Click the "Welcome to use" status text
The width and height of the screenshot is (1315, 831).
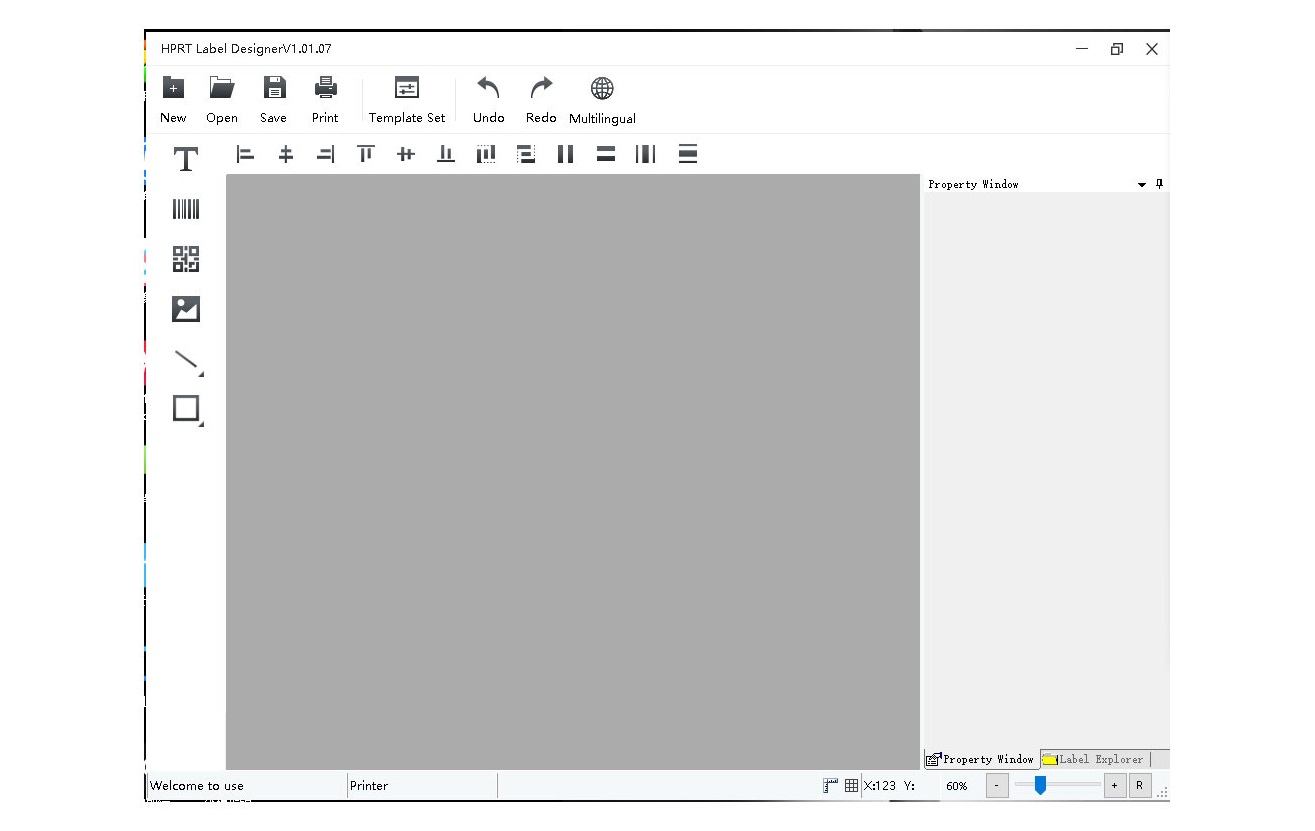click(x=197, y=786)
